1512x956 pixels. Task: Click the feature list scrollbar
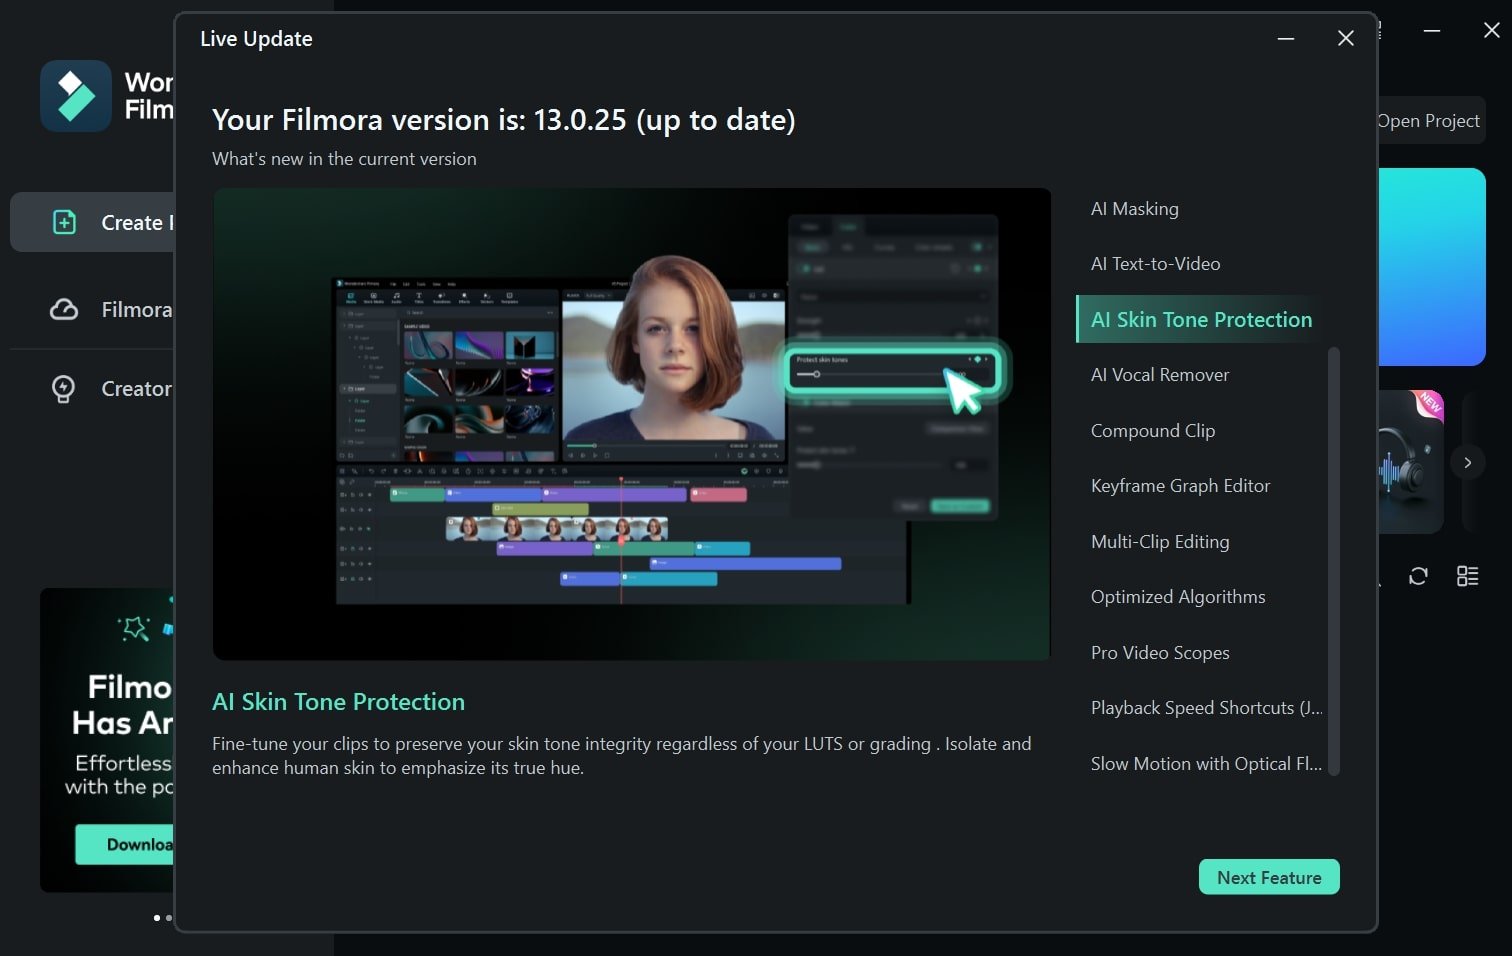click(x=1333, y=560)
